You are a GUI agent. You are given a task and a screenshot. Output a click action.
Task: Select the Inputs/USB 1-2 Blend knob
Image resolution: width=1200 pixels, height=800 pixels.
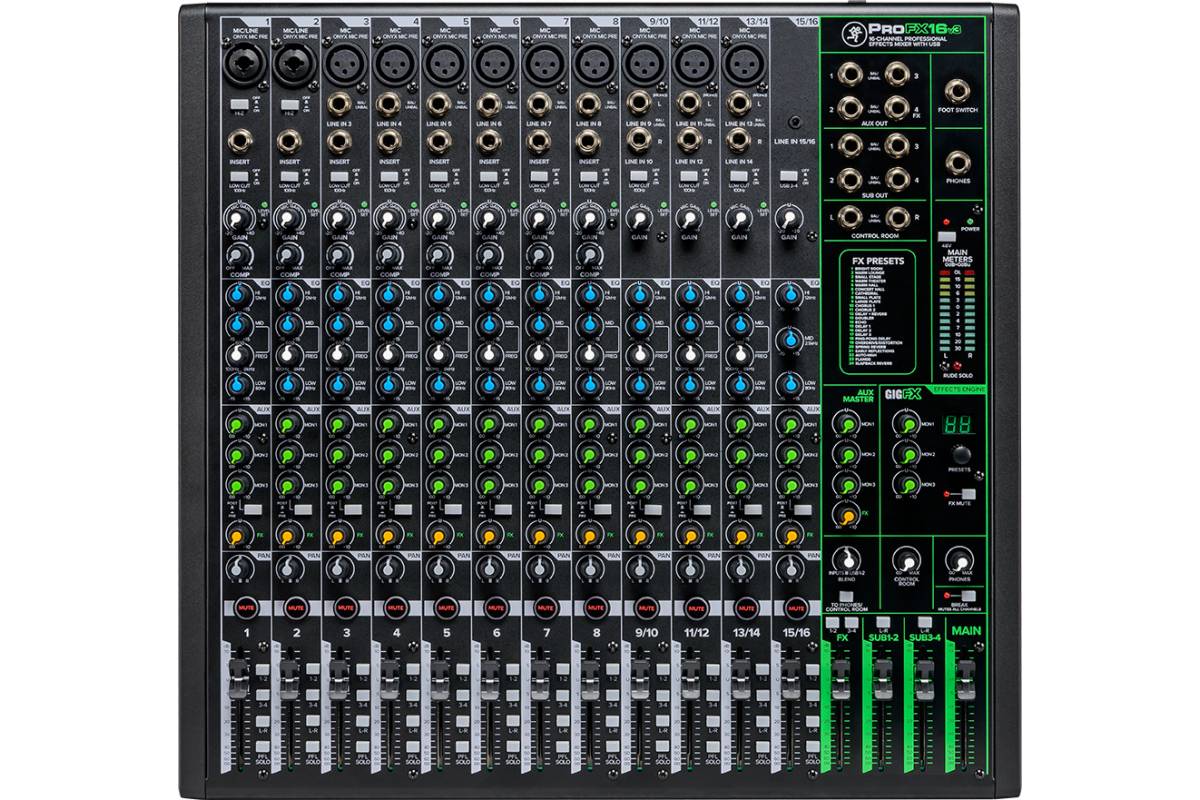[847, 562]
